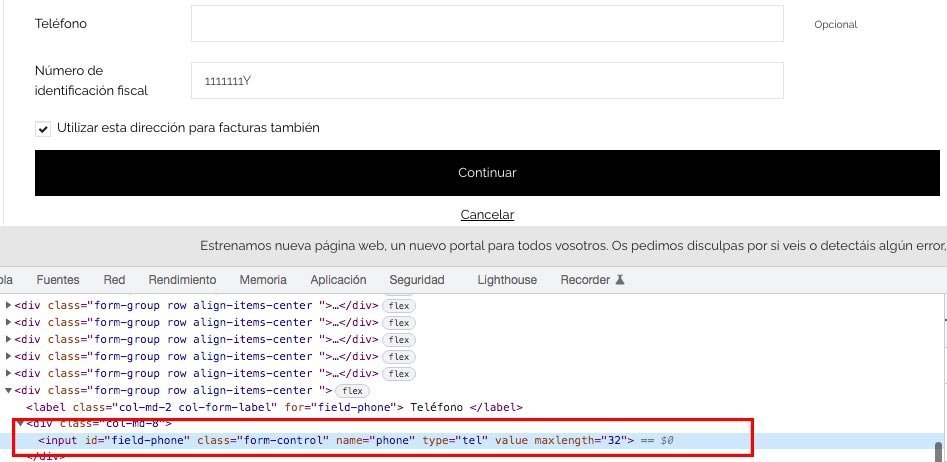Click the DevTools vertical scrollbar thumb

938,451
